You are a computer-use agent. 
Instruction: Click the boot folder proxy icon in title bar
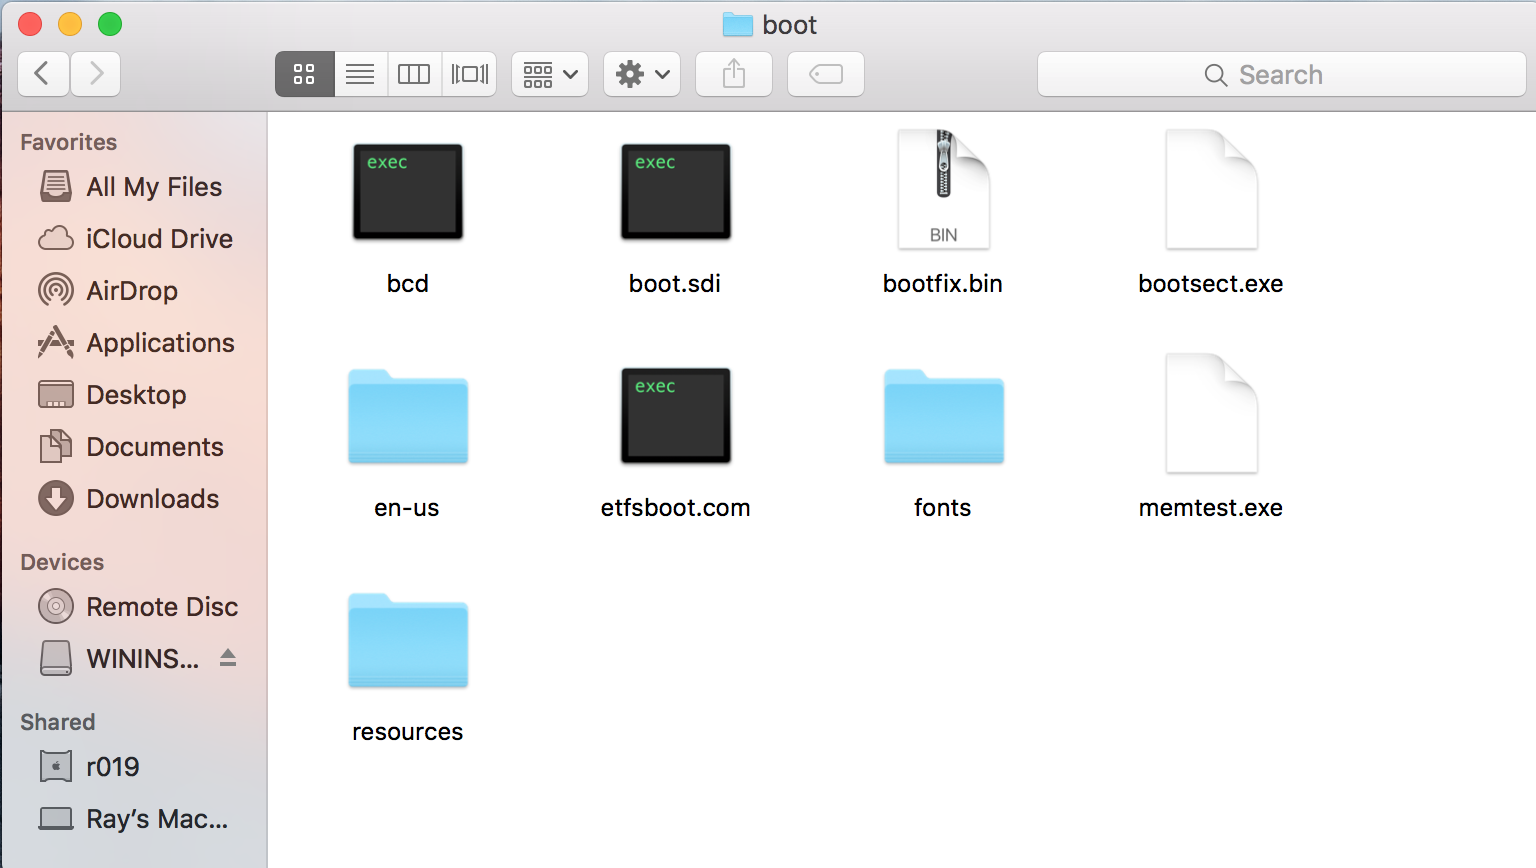738,24
